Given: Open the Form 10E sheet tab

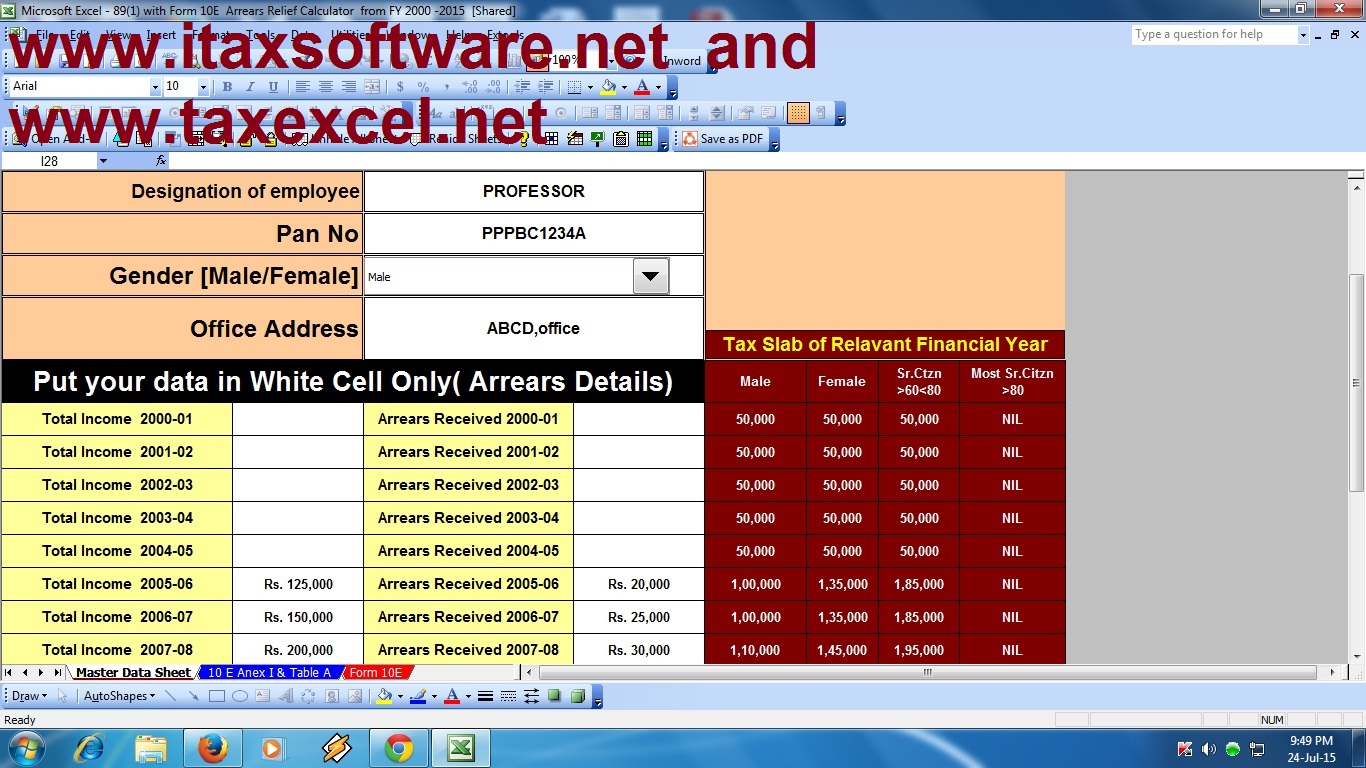Looking at the screenshot, I should [376, 673].
